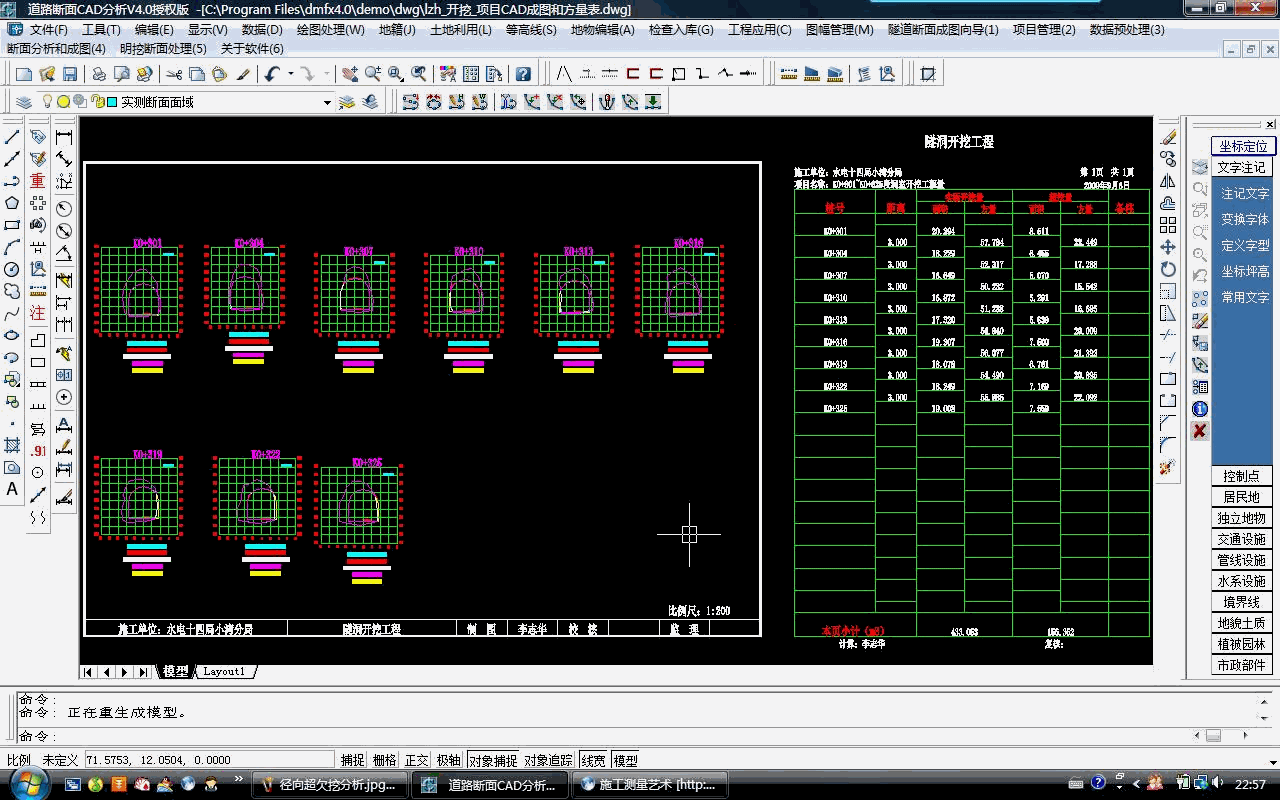The height and width of the screenshot is (800, 1280).
Task: Click the Save file icon
Action: [x=70, y=74]
